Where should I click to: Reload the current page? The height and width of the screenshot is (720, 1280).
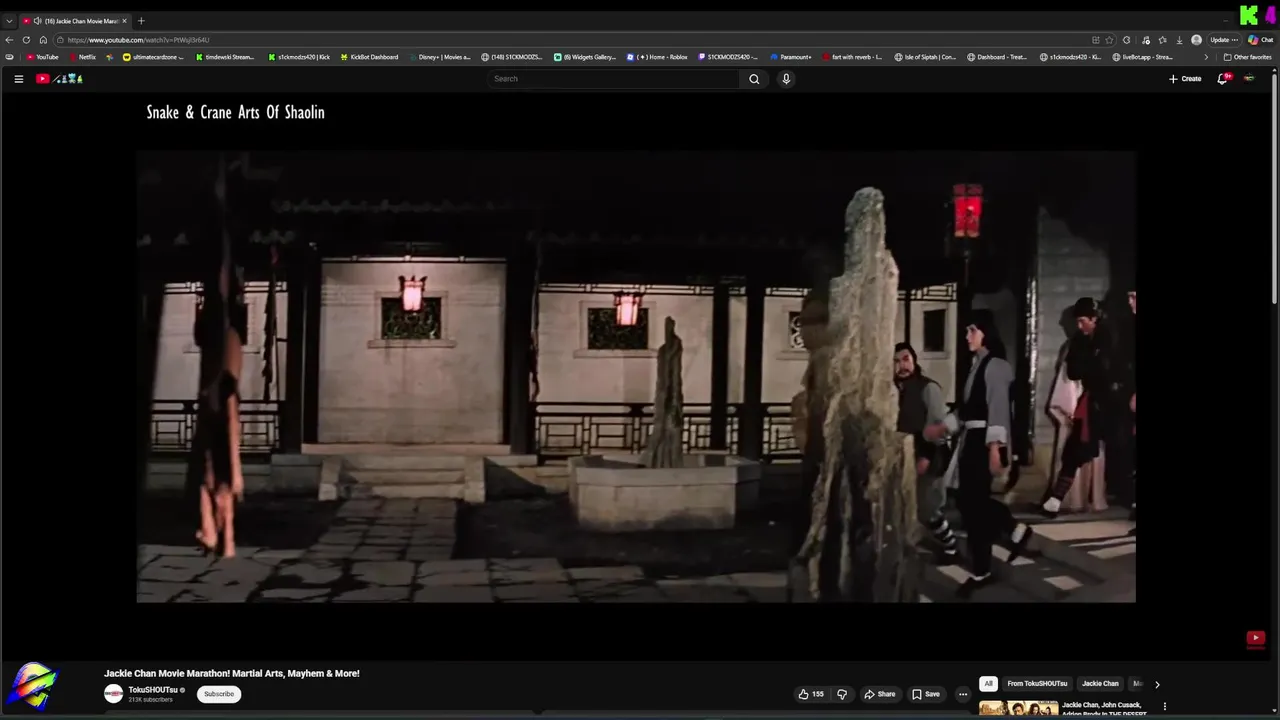point(26,40)
